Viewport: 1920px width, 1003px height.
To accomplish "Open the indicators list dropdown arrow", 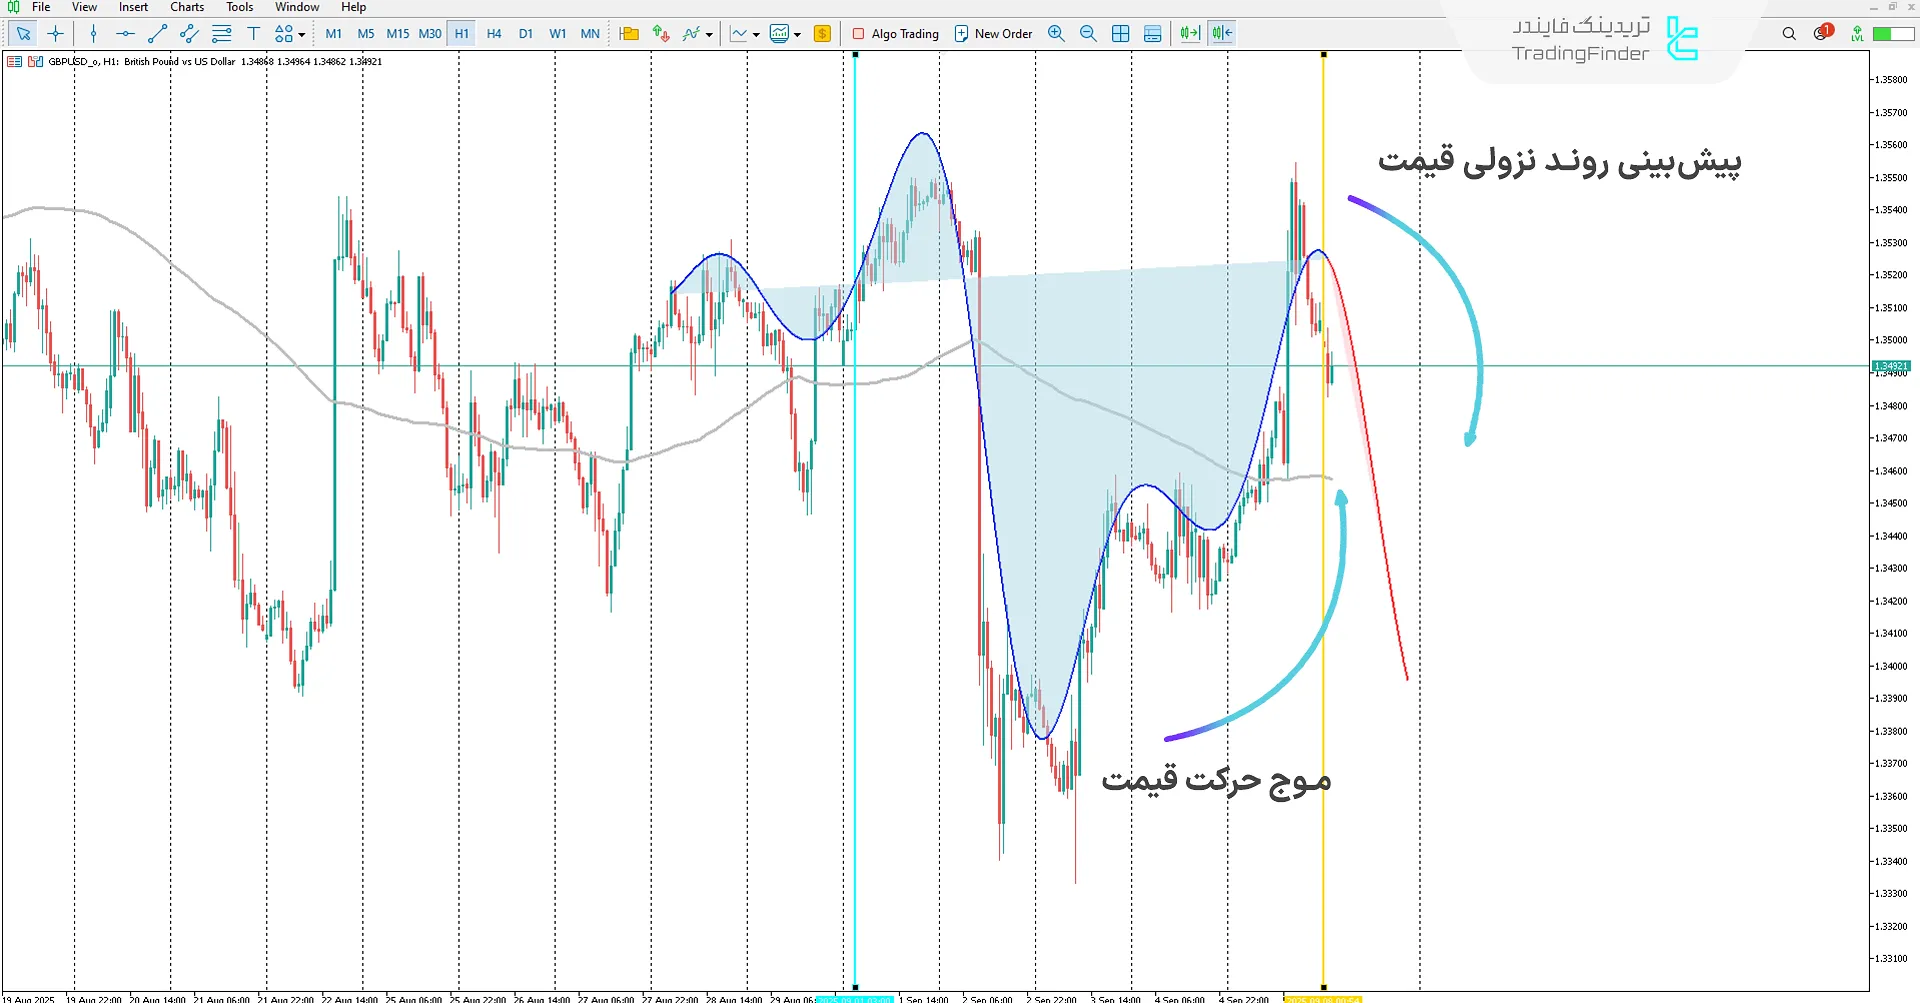I will pos(710,35).
